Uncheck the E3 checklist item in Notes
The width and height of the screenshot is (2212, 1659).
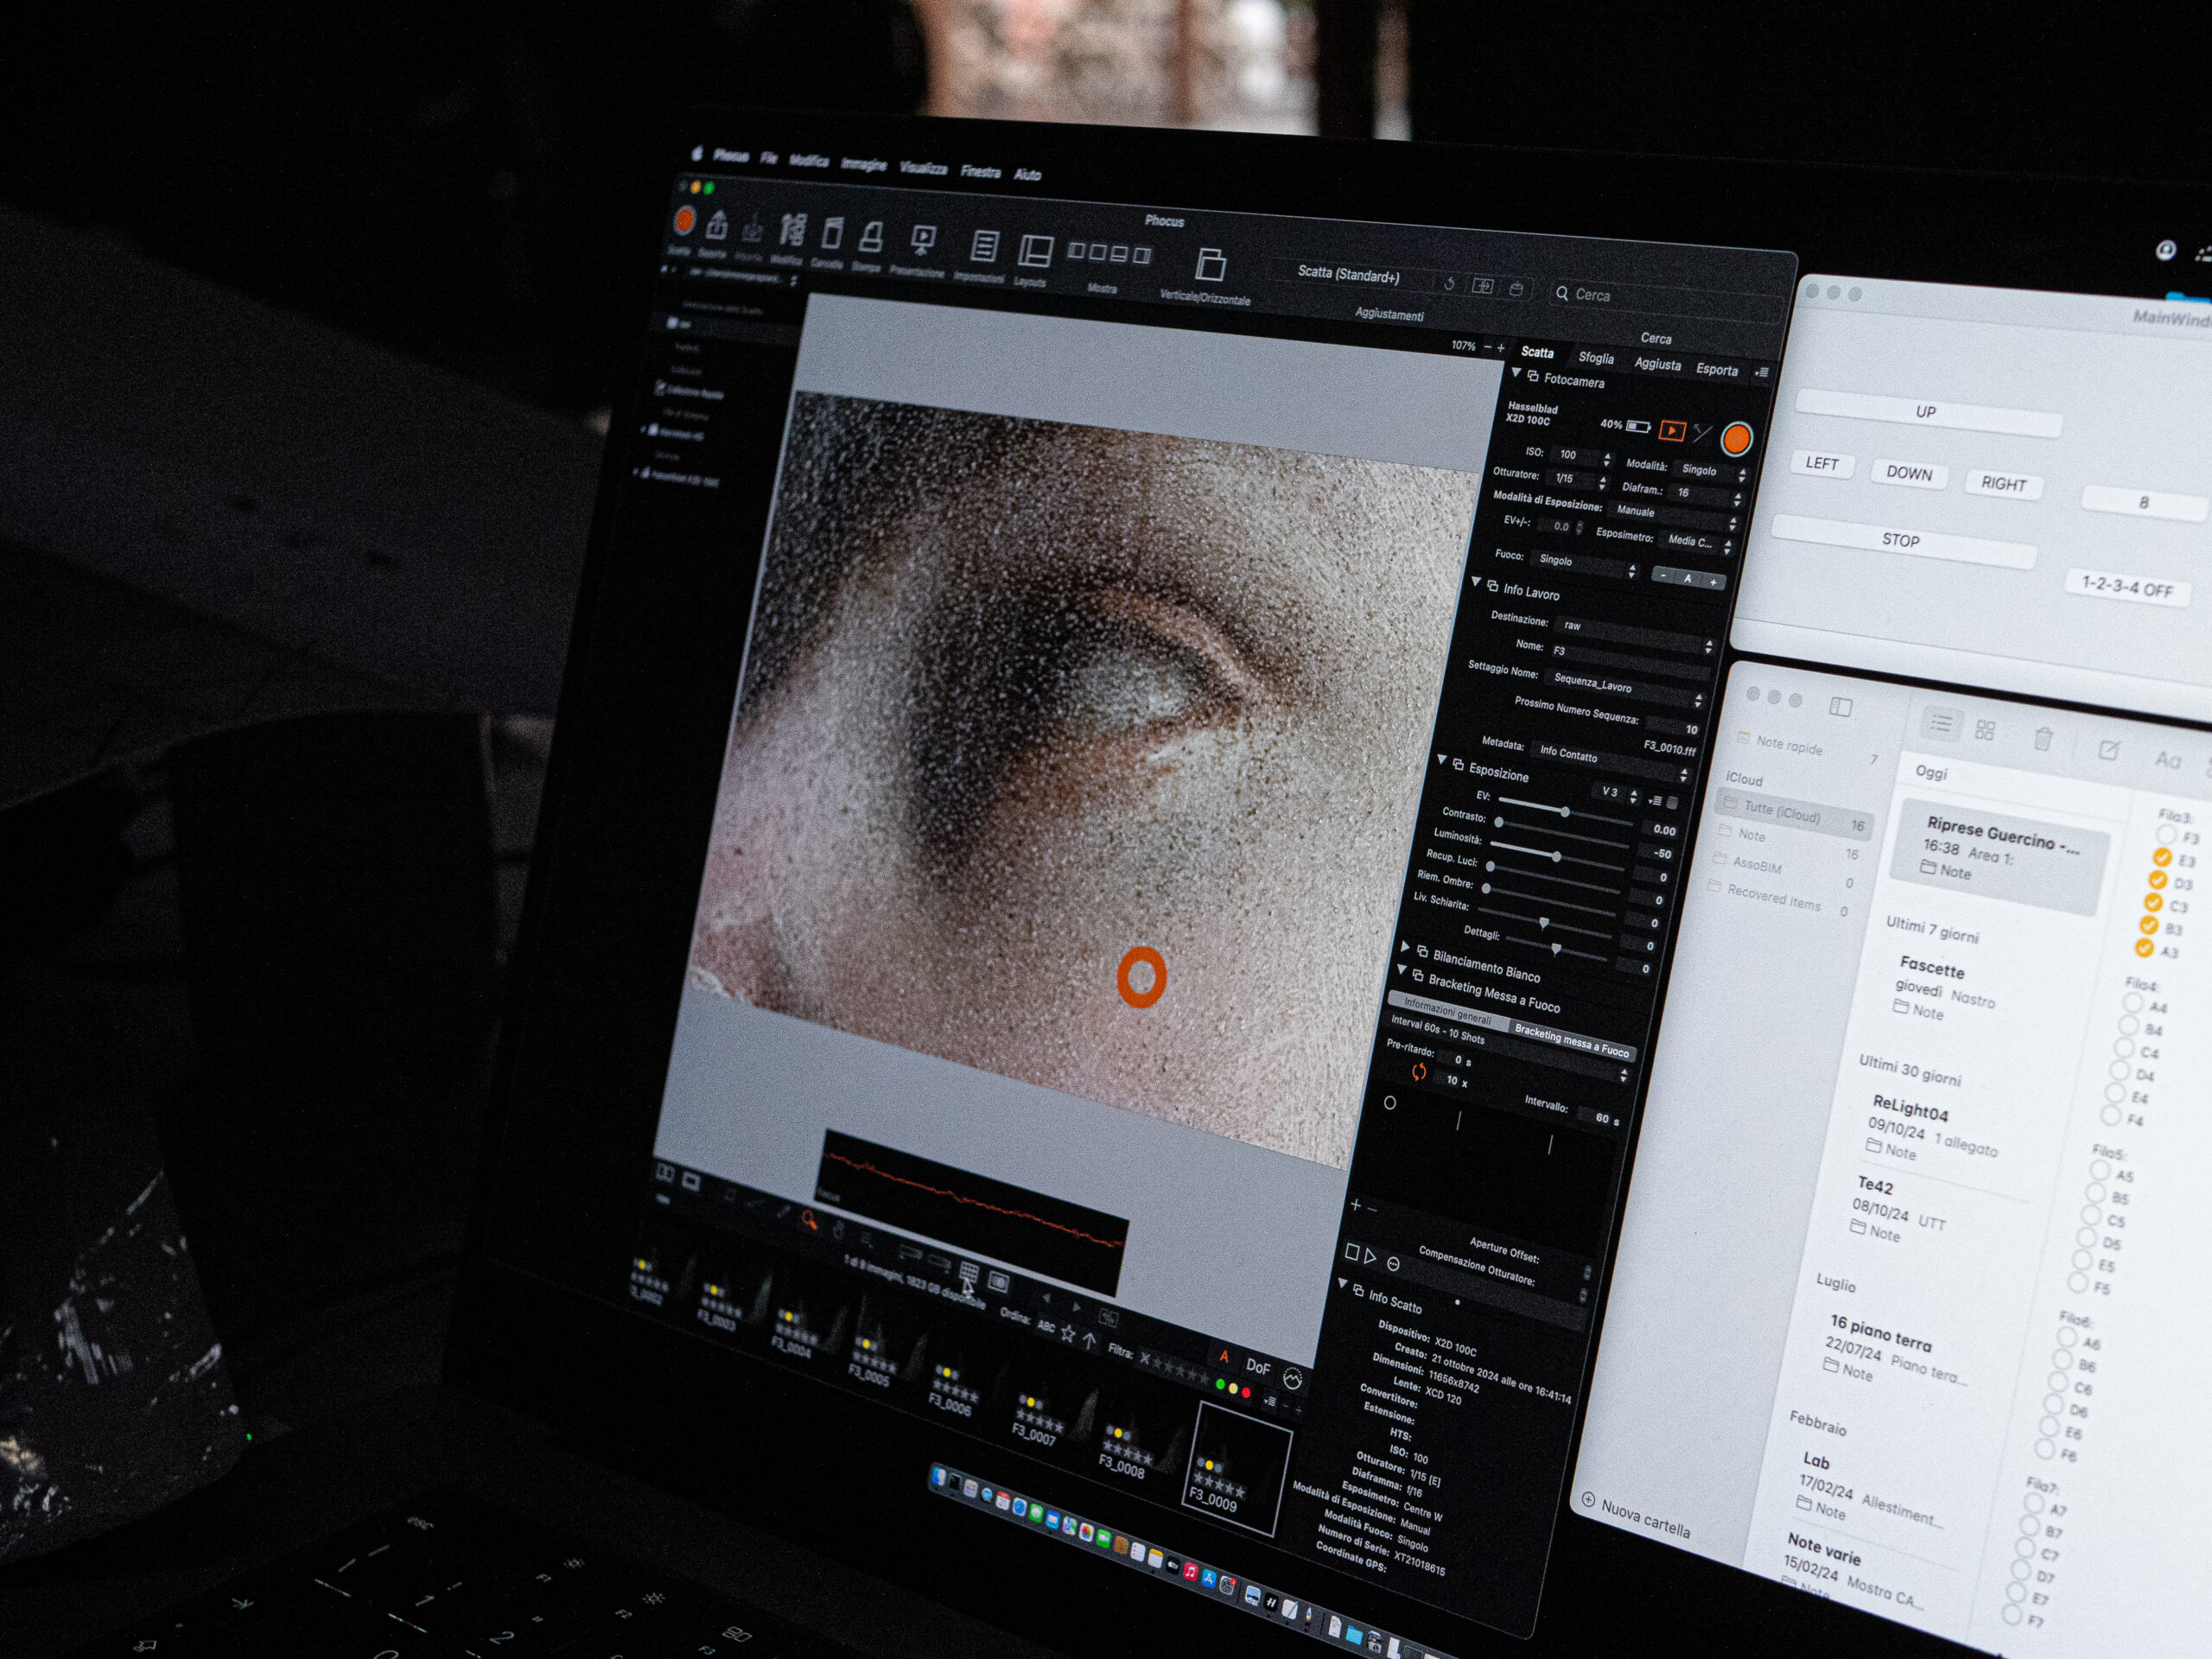point(2162,857)
